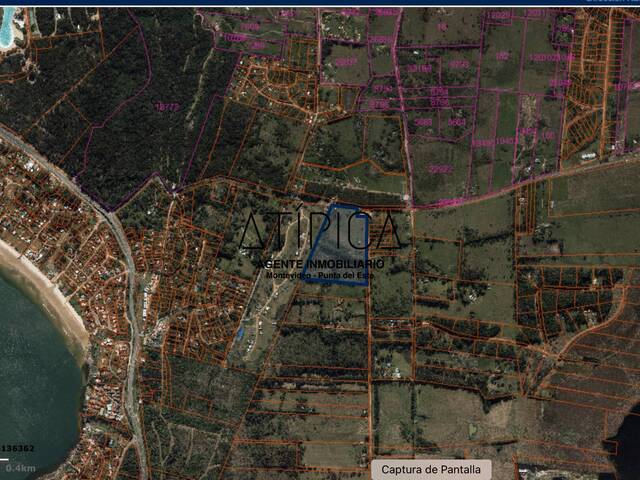Image resolution: width=640 pixels, height=480 pixels.
Task: Click the turquoise lagoon in top-left corner
Action: tap(6, 30)
